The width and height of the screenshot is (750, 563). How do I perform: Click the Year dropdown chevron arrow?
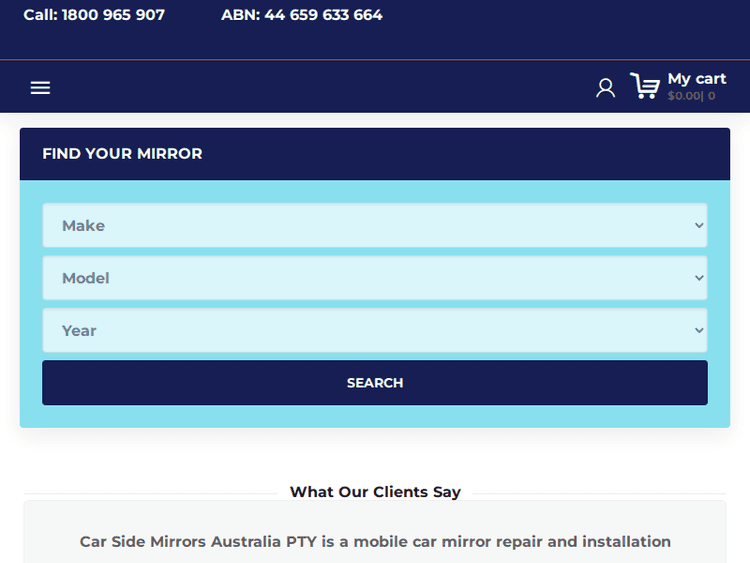pos(699,331)
